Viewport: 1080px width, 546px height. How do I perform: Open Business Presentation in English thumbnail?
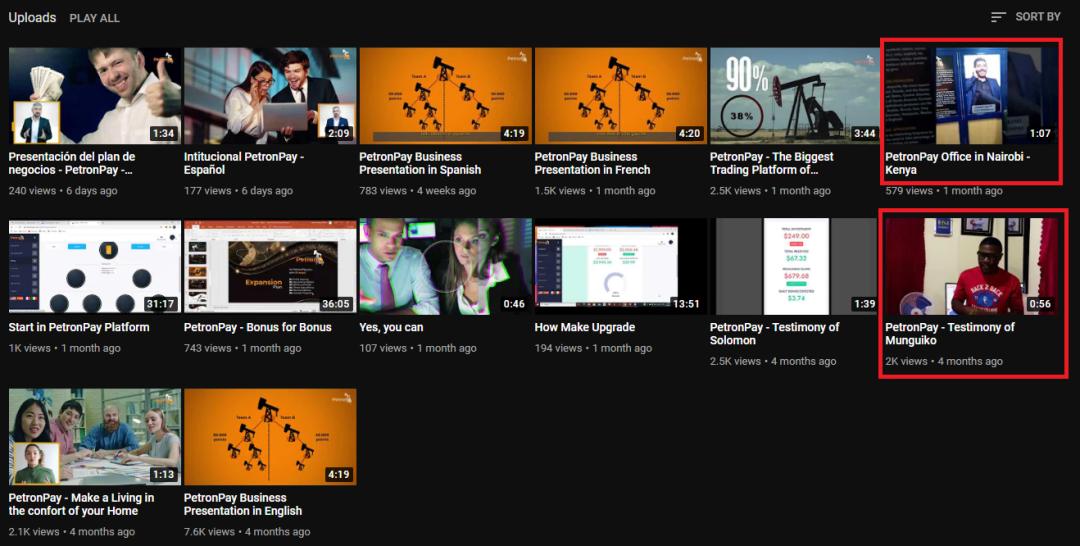[x=270, y=437]
